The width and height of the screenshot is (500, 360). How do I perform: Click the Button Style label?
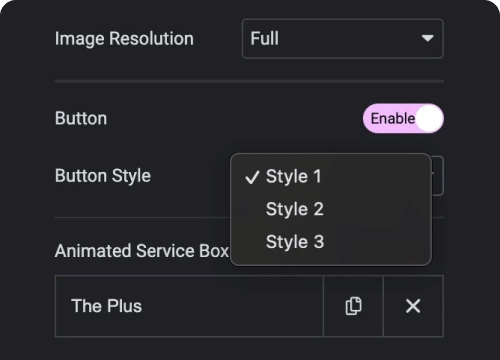tap(103, 176)
